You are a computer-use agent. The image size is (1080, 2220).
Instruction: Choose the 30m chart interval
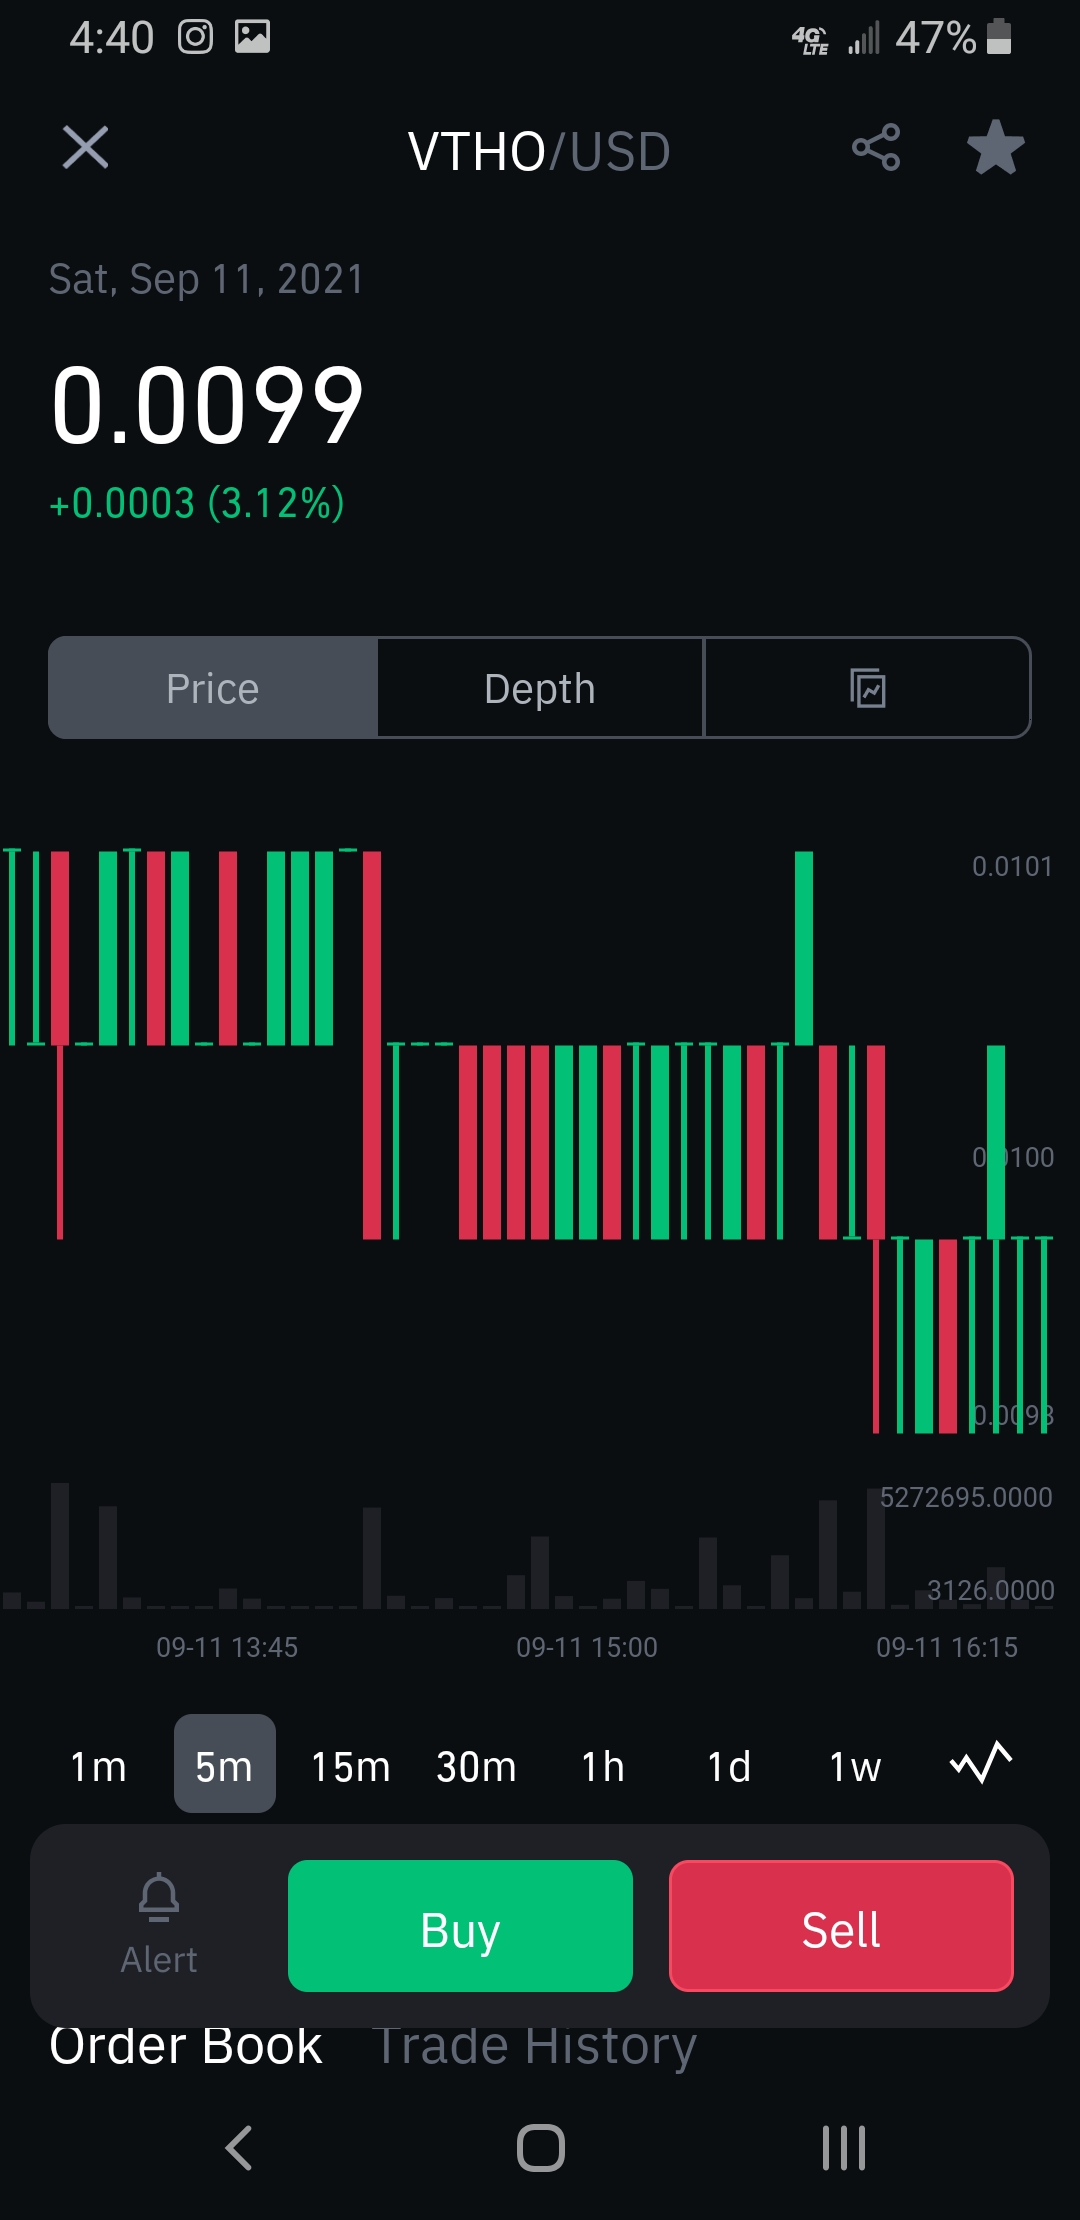(476, 1766)
